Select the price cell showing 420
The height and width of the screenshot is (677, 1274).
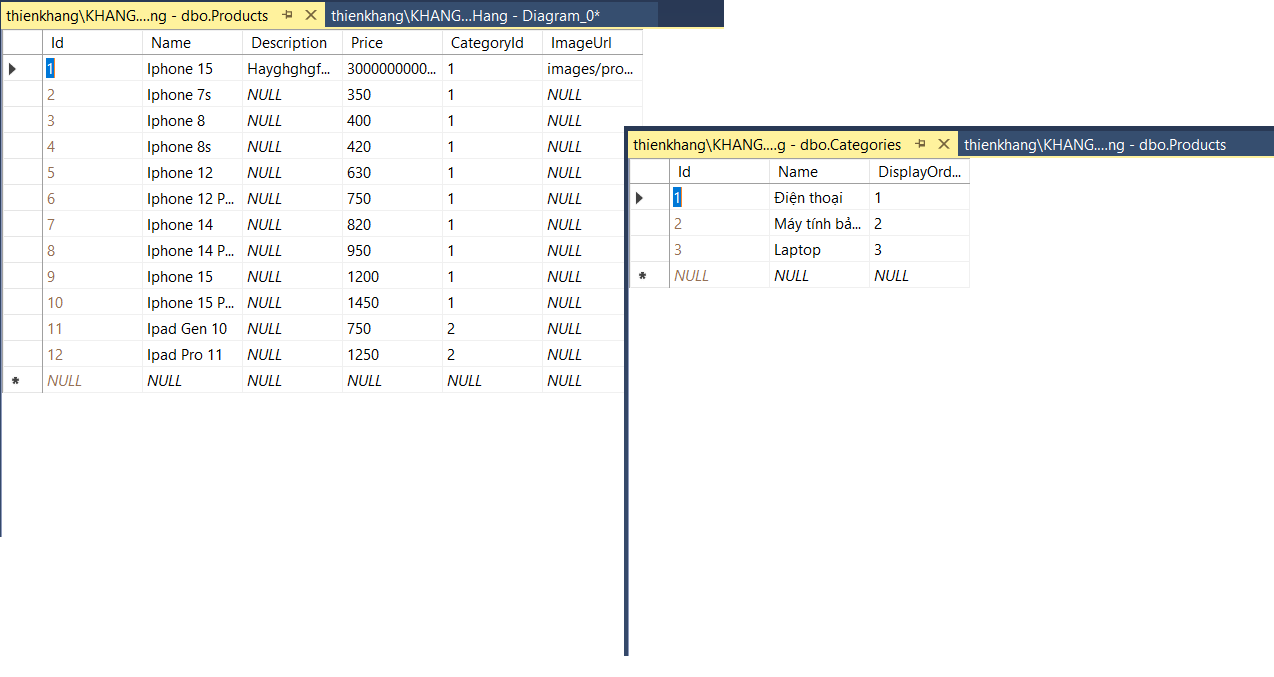(x=392, y=147)
